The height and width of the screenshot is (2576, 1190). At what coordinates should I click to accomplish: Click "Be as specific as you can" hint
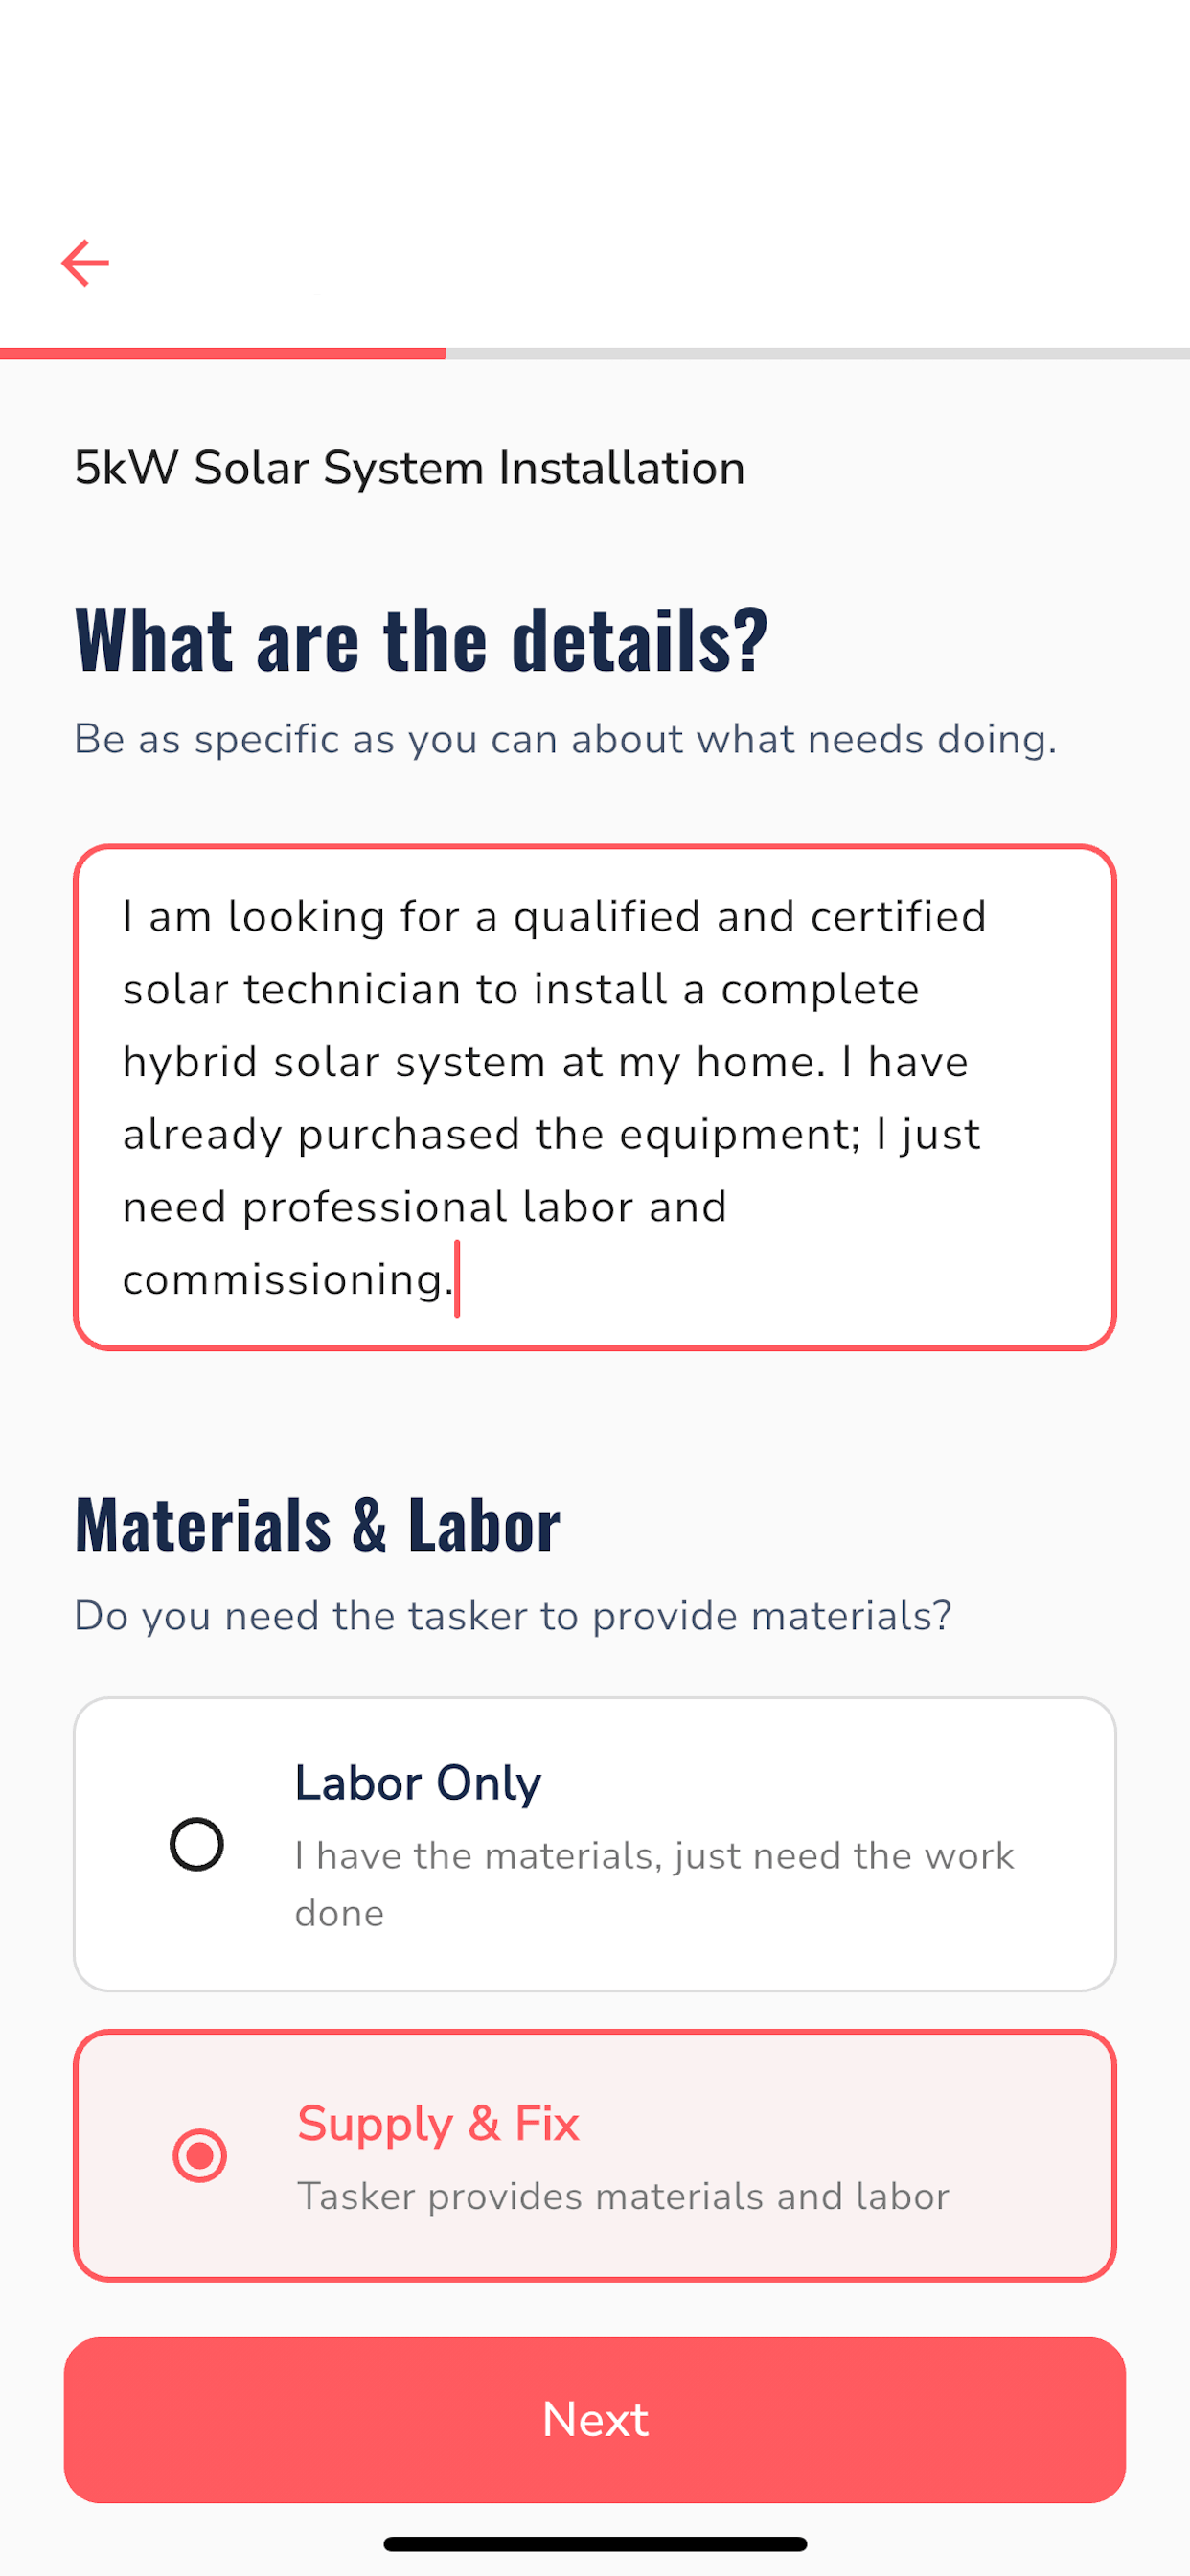565,739
